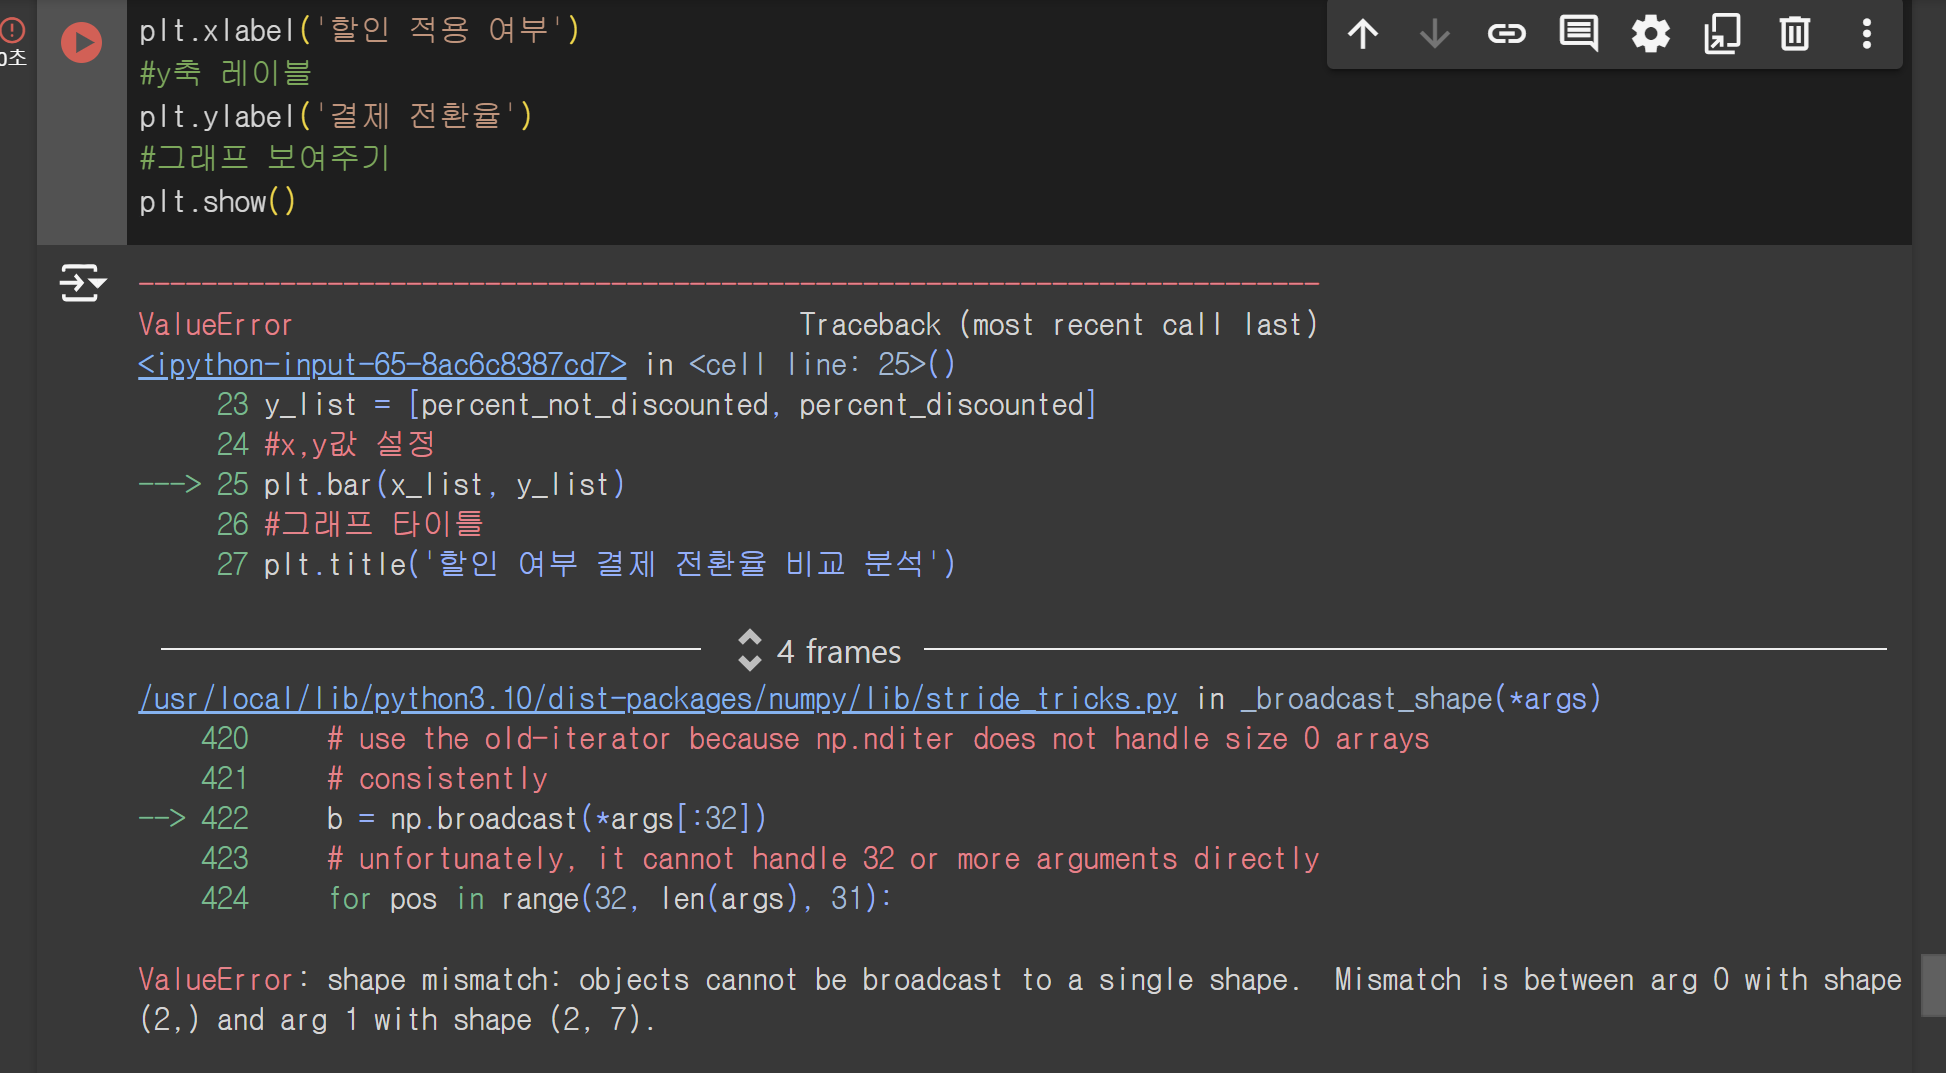Viewport: 1946px width, 1073px height.
Task: Click line plt.xlabel('할인 적용 여부')
Action: pyautogui.click(x=360, y=31)
